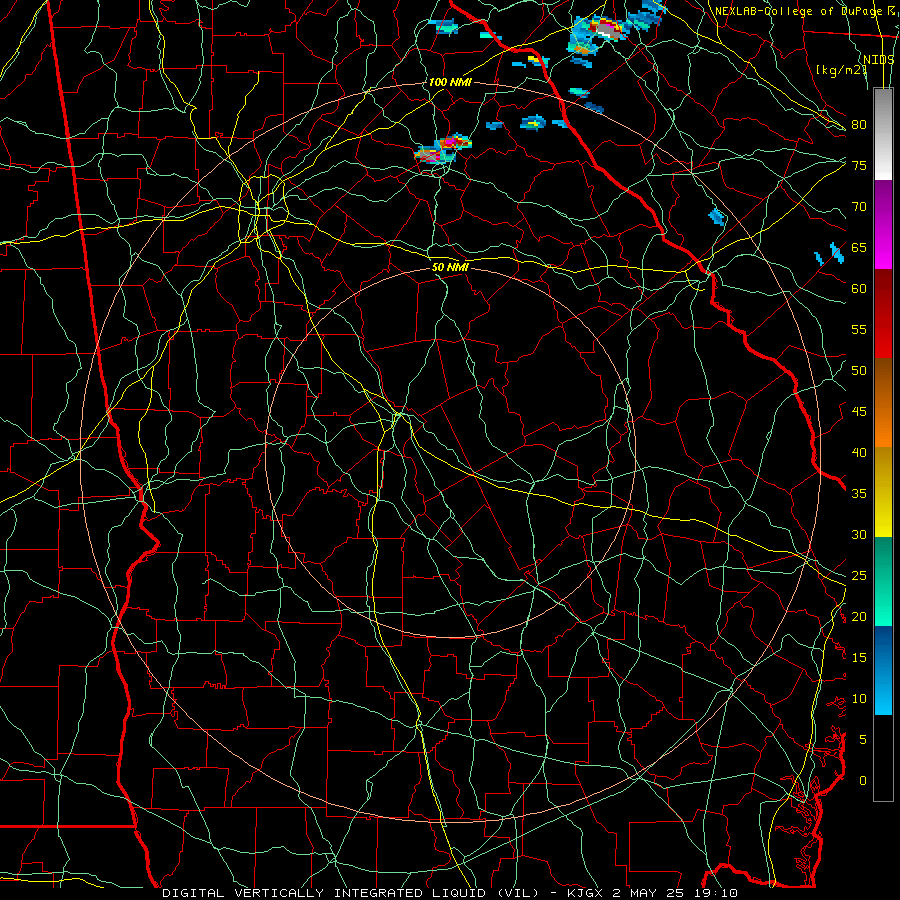Click scale value 35 on the legend

pyautogui.click(x=859, y=494)
